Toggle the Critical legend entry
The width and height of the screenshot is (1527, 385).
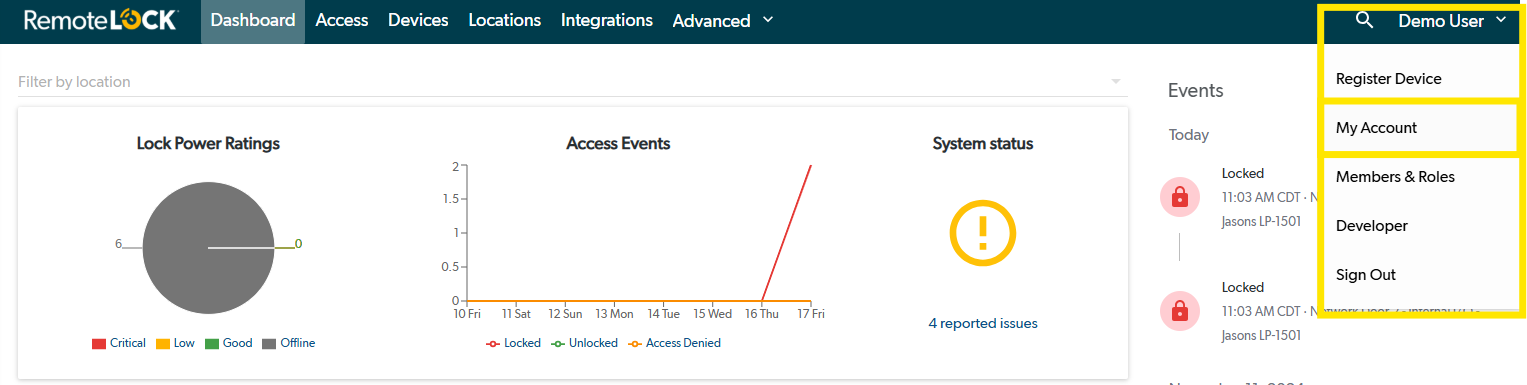pos(119,343)
